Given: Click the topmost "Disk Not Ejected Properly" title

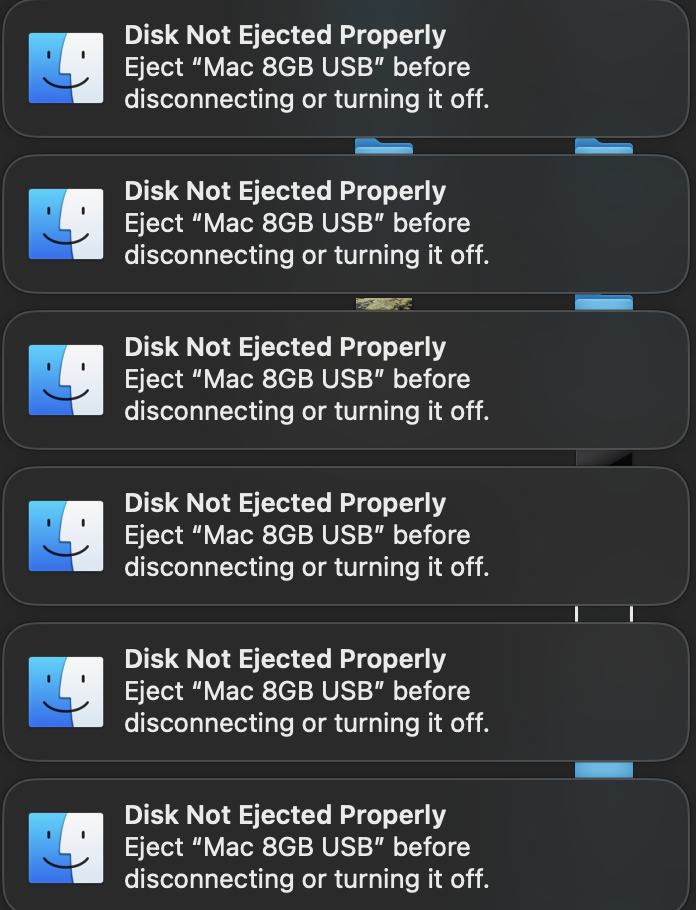Looking at the screenshot, I should (x=285, y=36).
